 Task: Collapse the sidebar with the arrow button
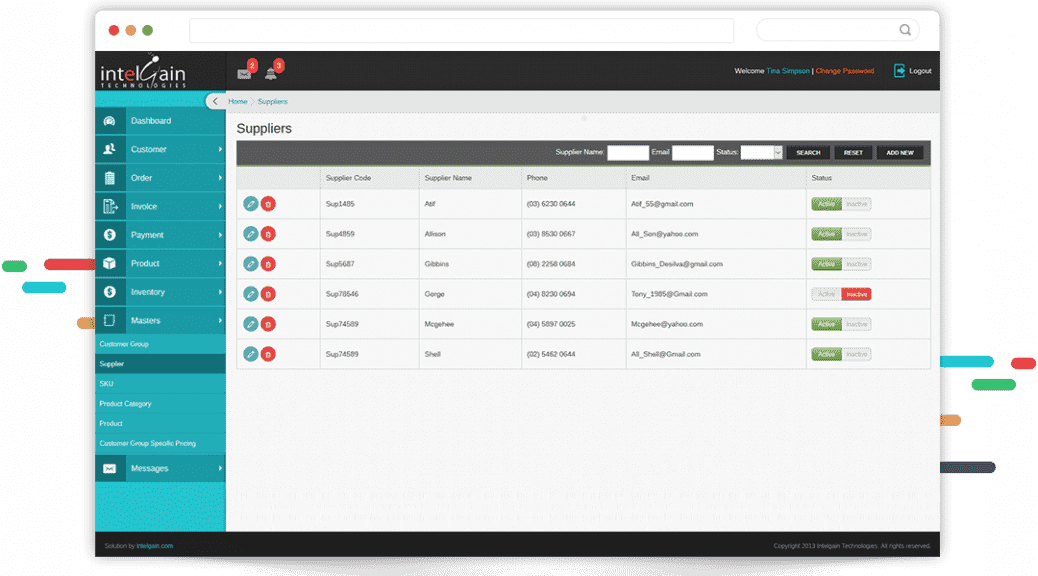[x=214, y=101]
